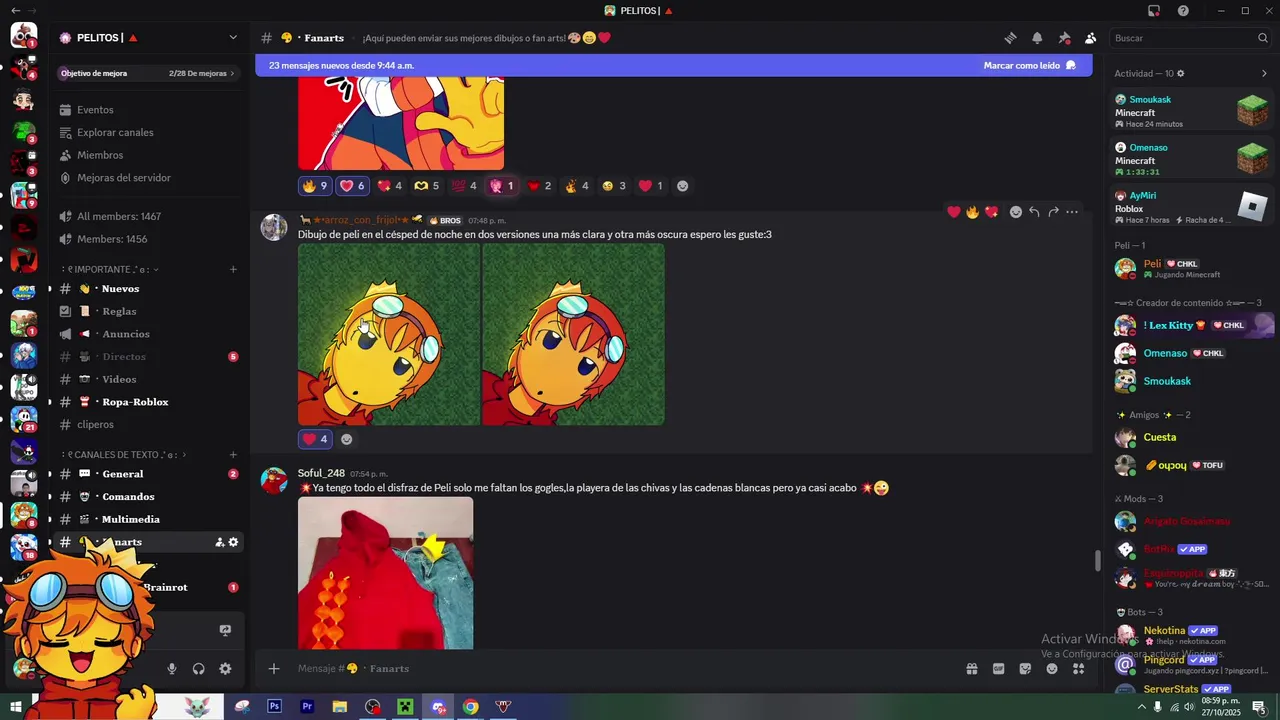Toggle the fire reaction with count 9
This screenshot has width=1280, height=720.
(x=315, y=186)
